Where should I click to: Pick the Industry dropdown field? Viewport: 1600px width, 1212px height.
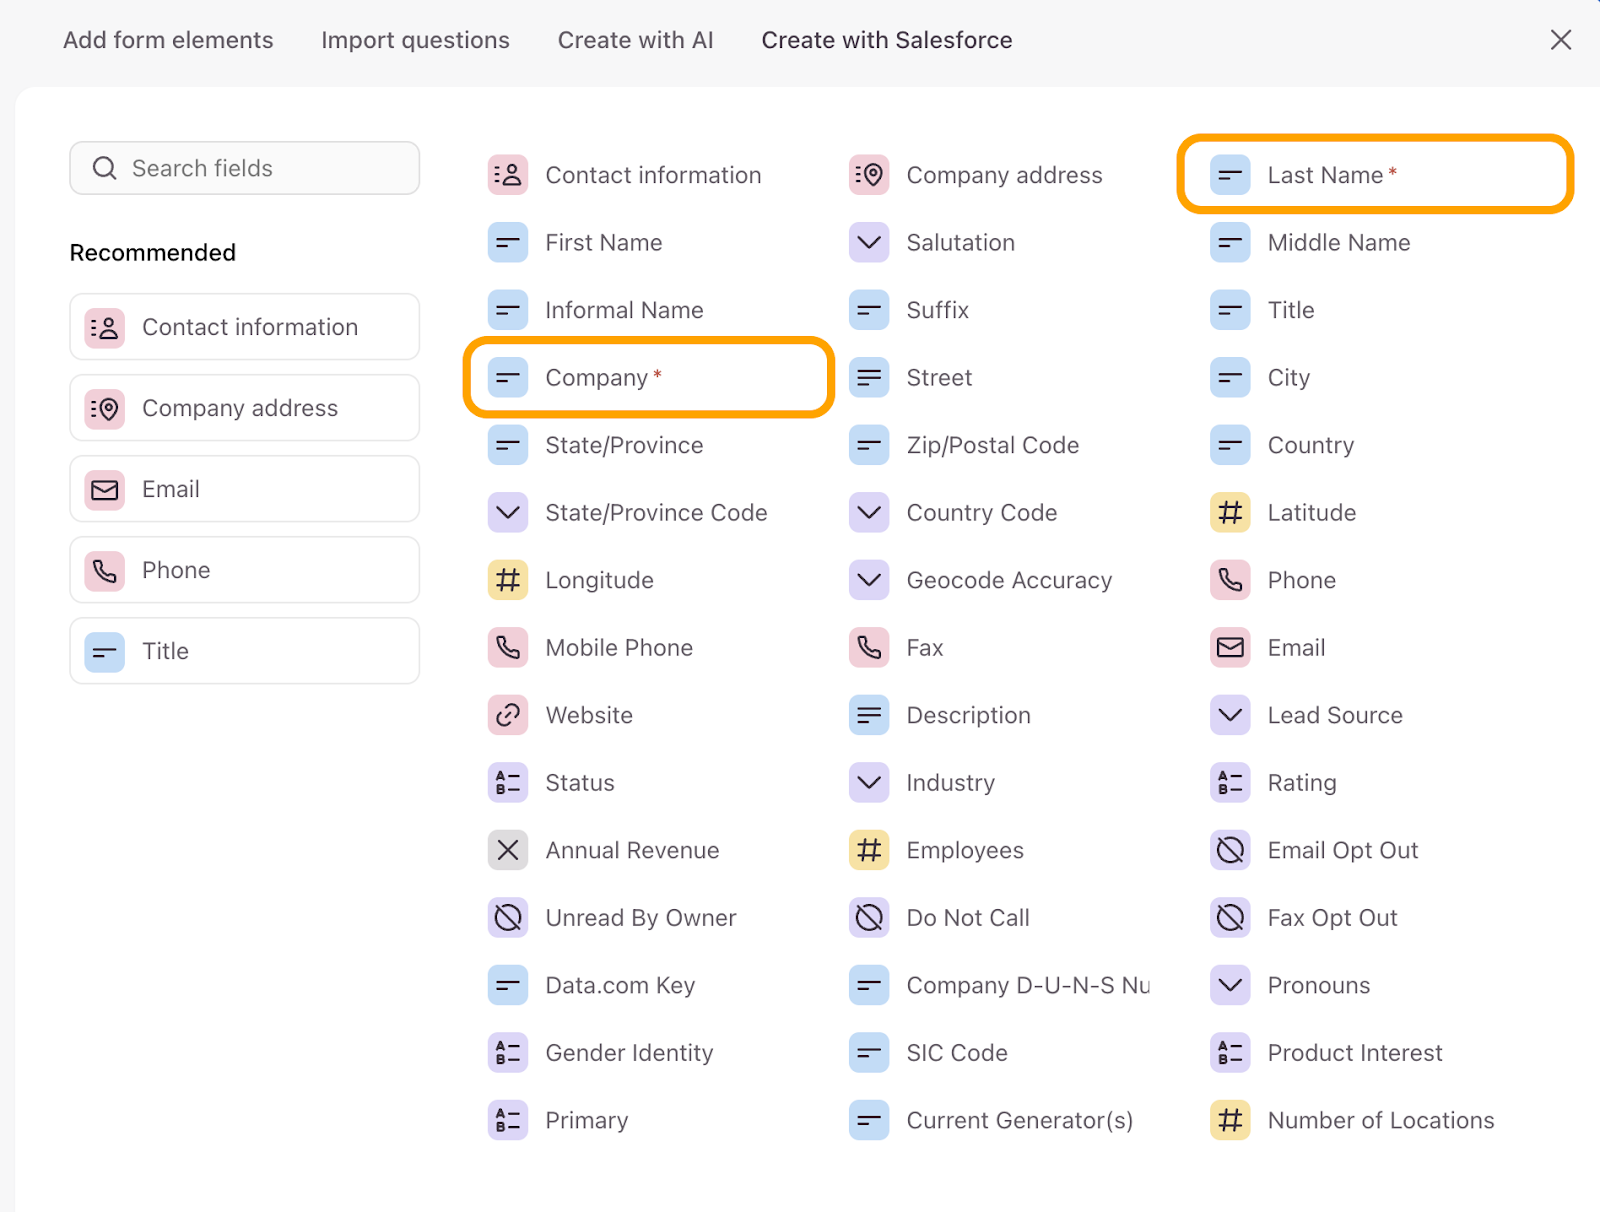[x=950, y=783]
